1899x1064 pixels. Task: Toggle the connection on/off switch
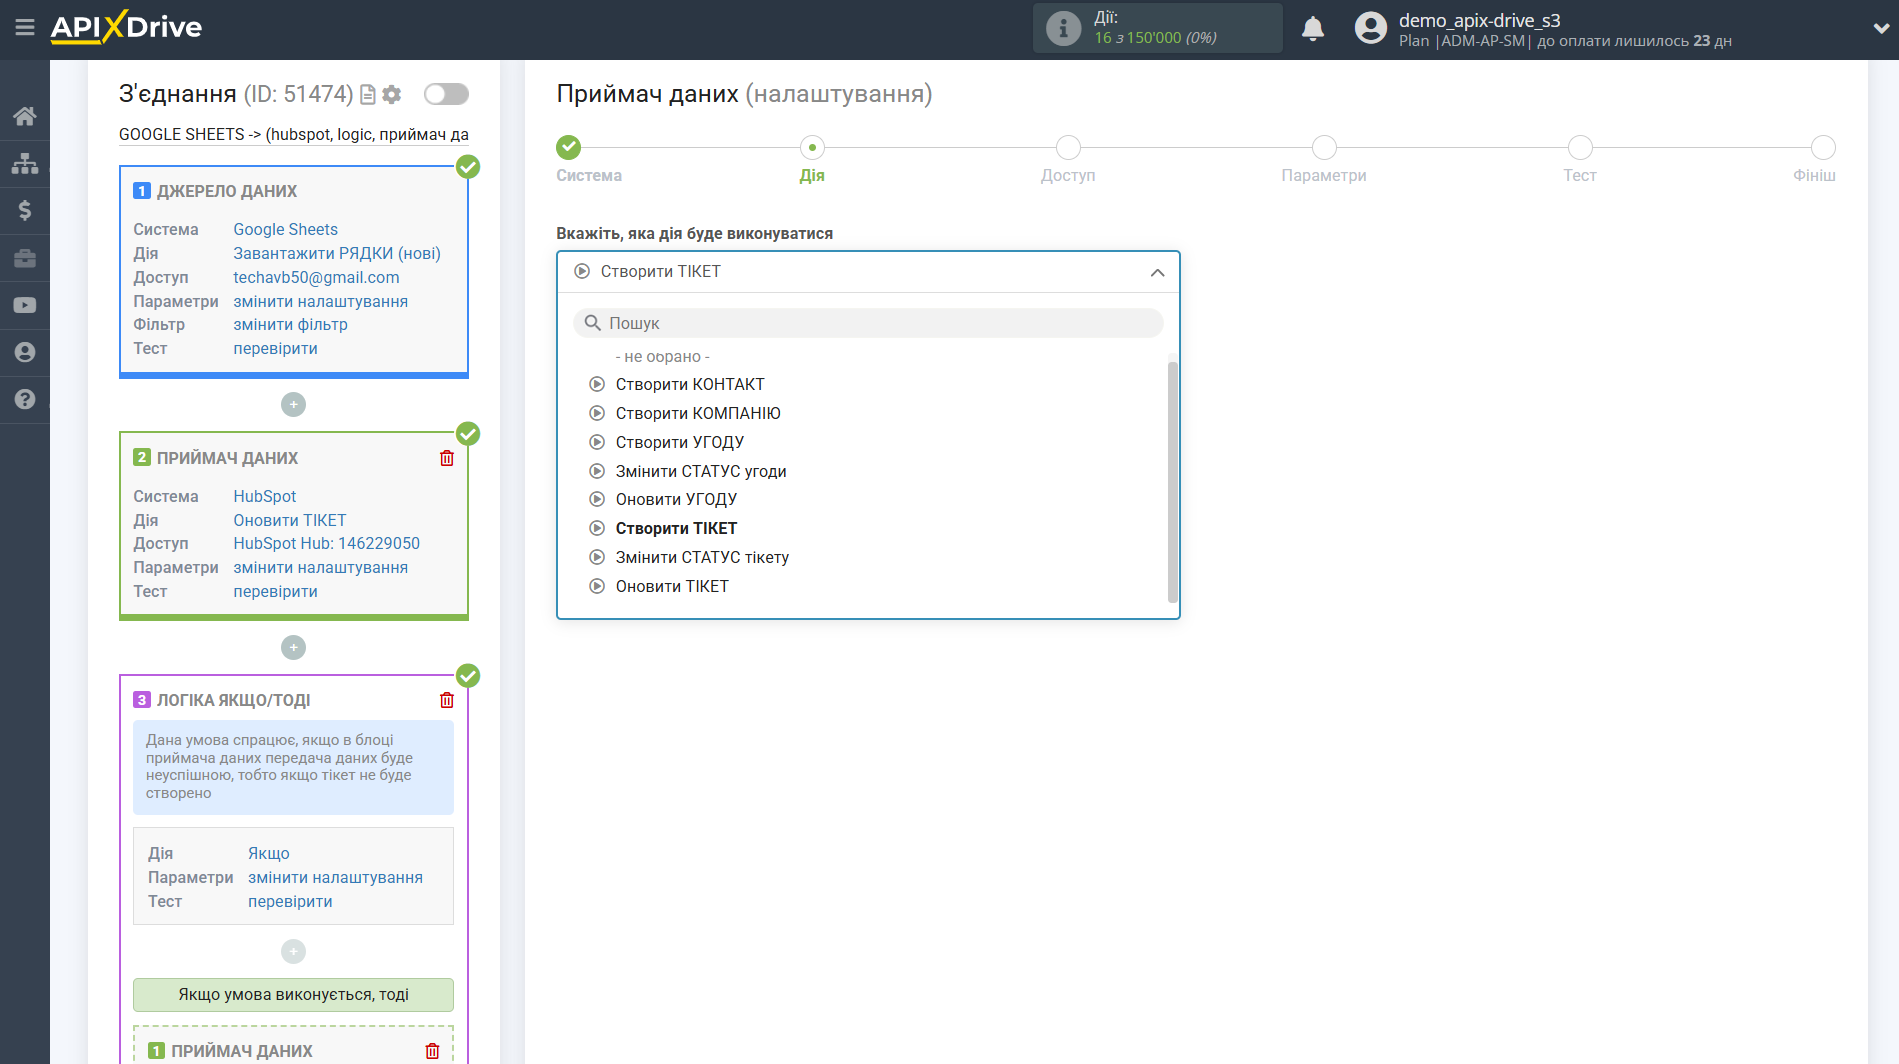(x=446, y=94)
